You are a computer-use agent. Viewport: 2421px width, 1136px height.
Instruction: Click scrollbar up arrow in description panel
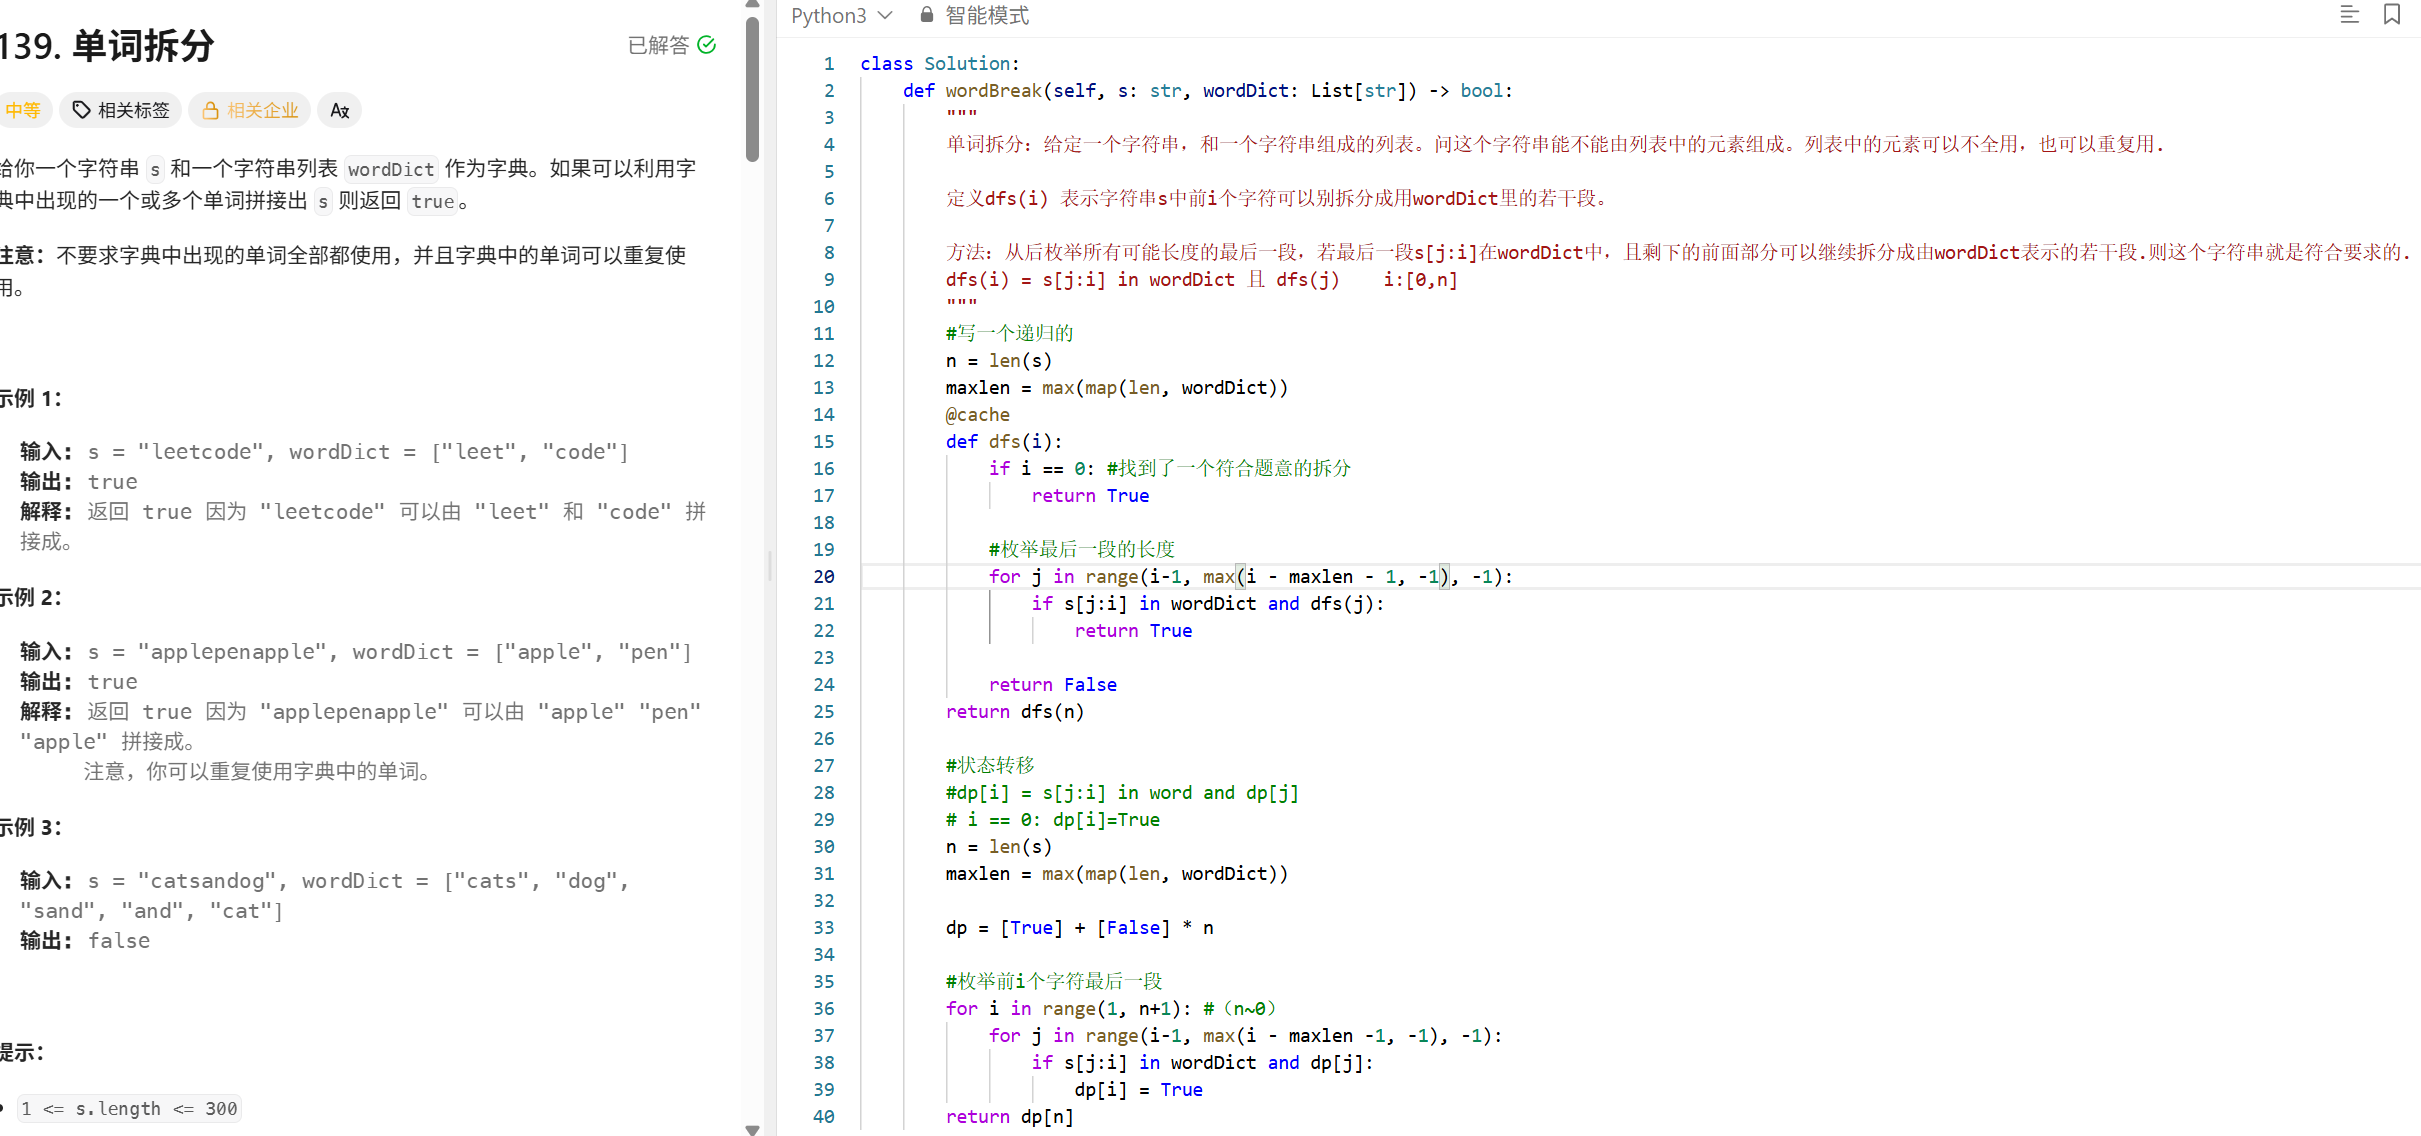pyautogui.click(x=753, y=5)
